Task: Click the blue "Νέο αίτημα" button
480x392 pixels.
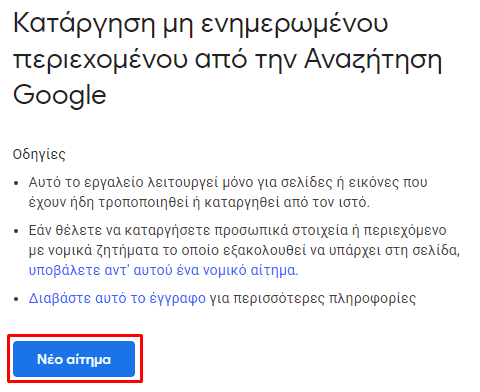Action: tap(74, 359)
